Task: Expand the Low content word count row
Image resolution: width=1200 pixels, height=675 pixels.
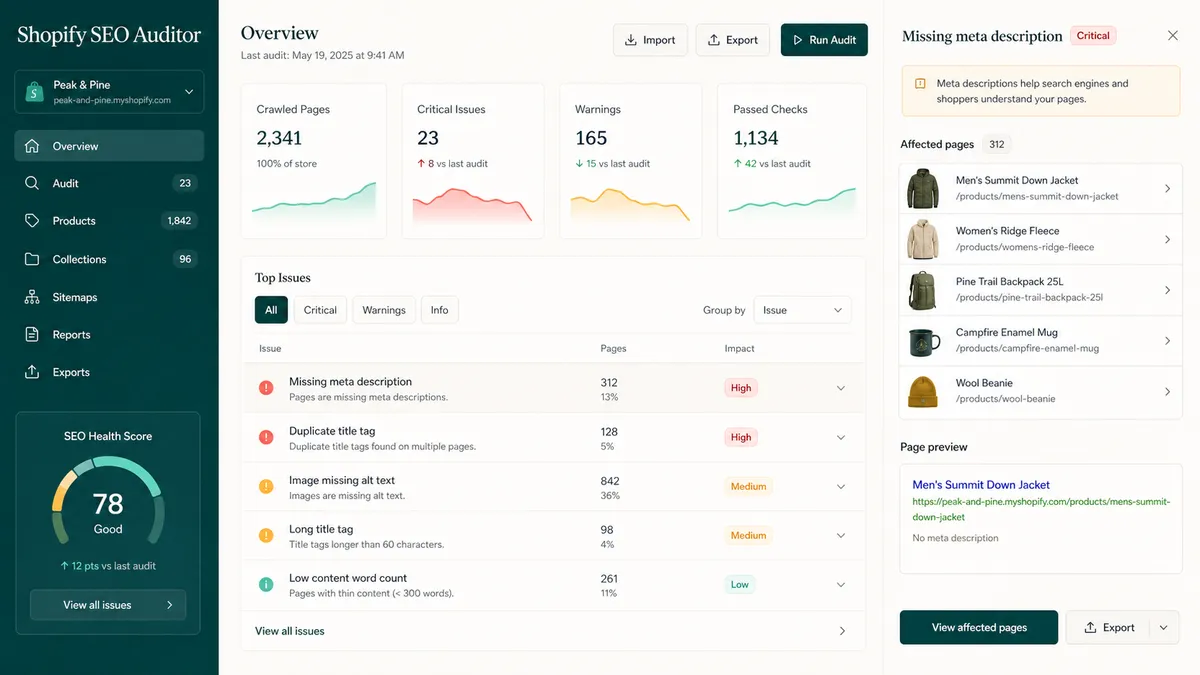Action: pyautogui.click(x=840, y=584)
